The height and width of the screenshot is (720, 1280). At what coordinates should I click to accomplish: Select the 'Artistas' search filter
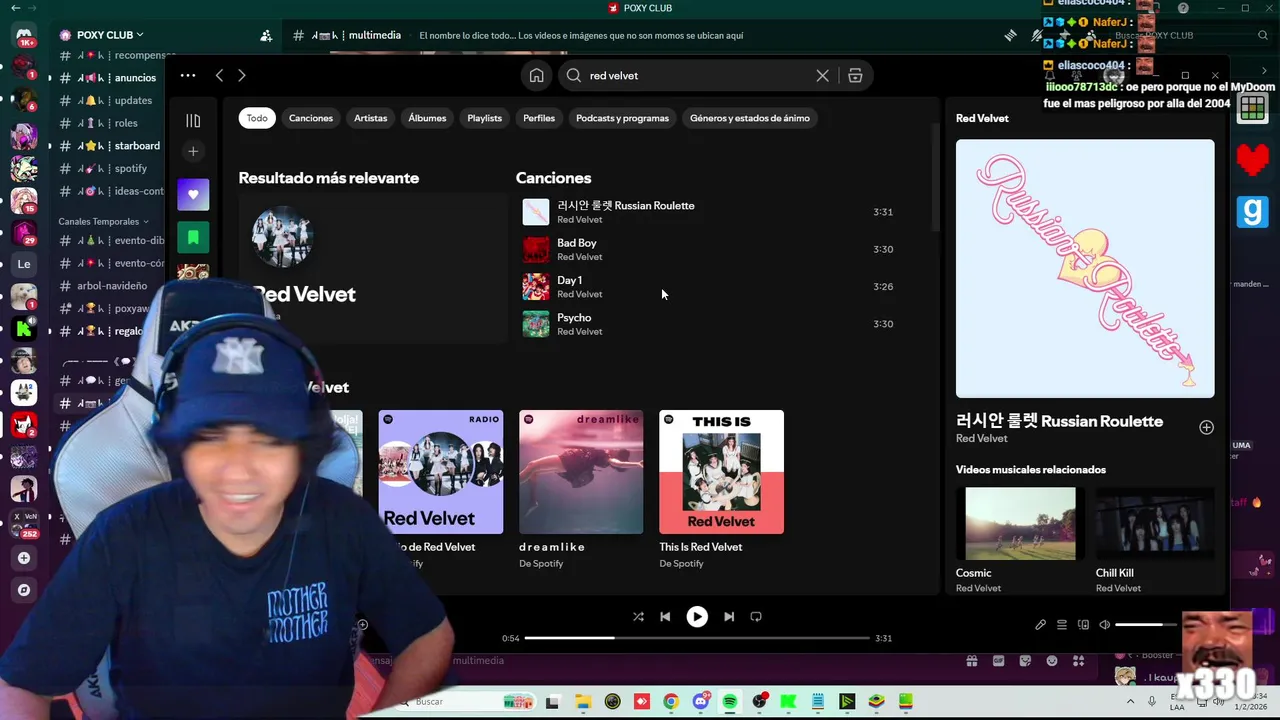[370, 118]
